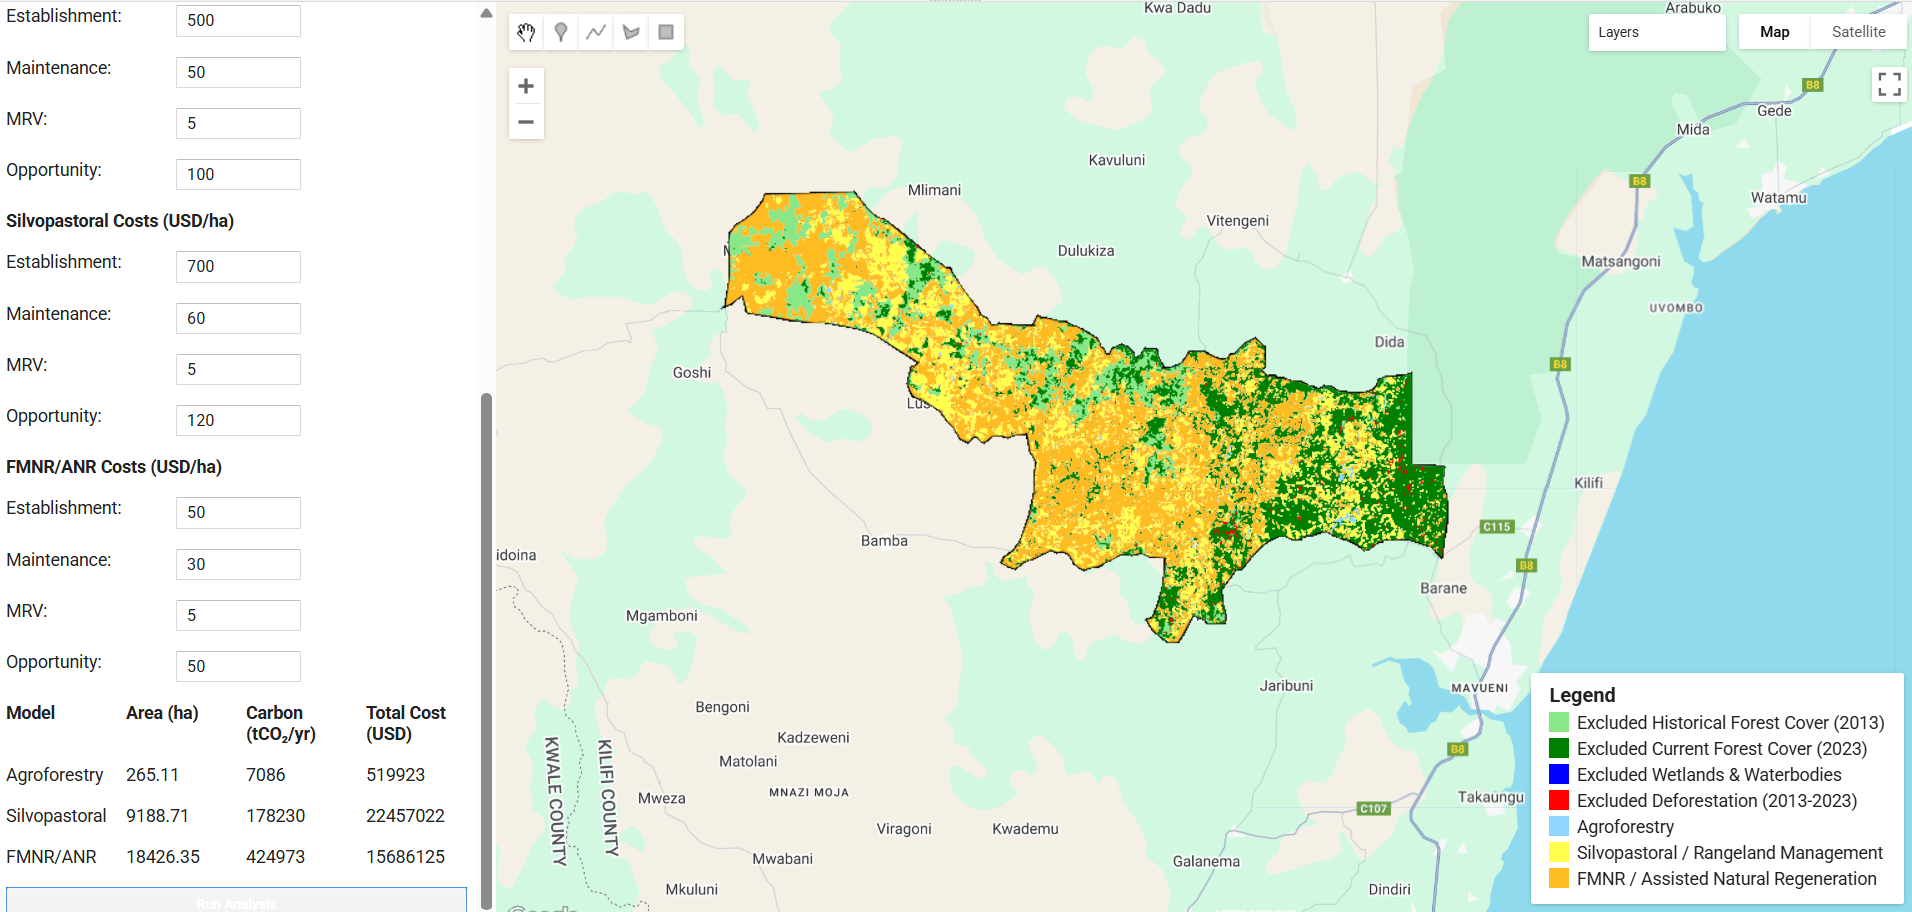This screenshot has height=912, width=1912.
Task: Select the add marker tool
Action: click(561, 32)
